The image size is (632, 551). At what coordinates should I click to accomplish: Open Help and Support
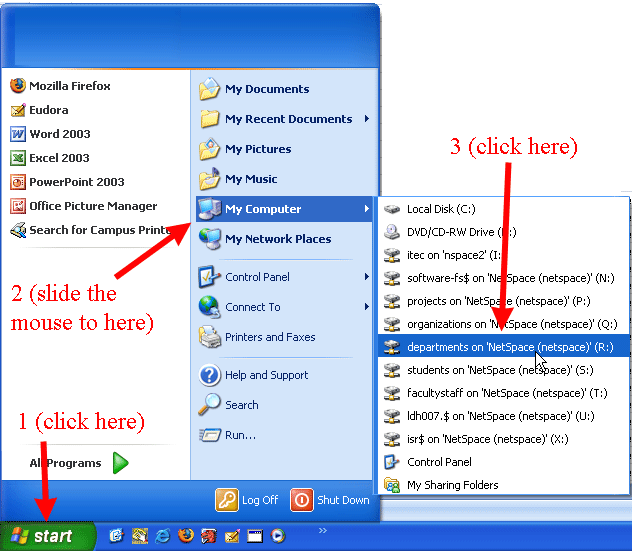(x=254, y=375)
